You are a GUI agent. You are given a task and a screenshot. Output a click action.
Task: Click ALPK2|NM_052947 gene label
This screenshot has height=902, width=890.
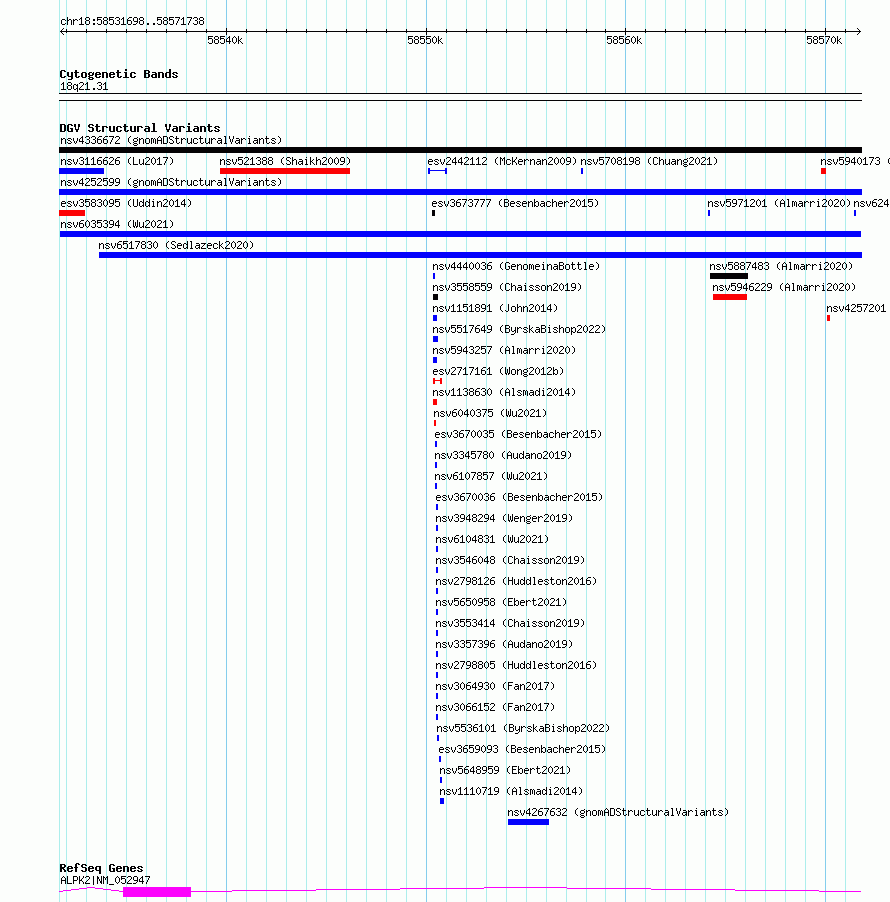[105, 880]
